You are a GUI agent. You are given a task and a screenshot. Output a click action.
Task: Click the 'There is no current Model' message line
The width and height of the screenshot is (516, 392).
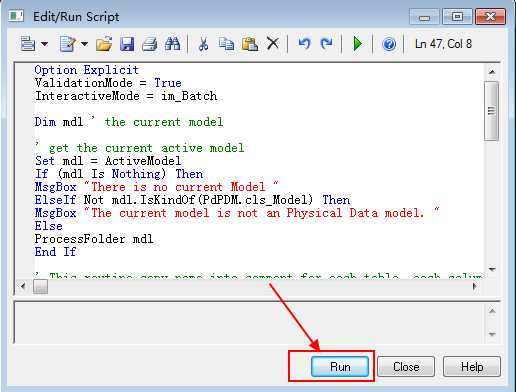click(157, 187)
